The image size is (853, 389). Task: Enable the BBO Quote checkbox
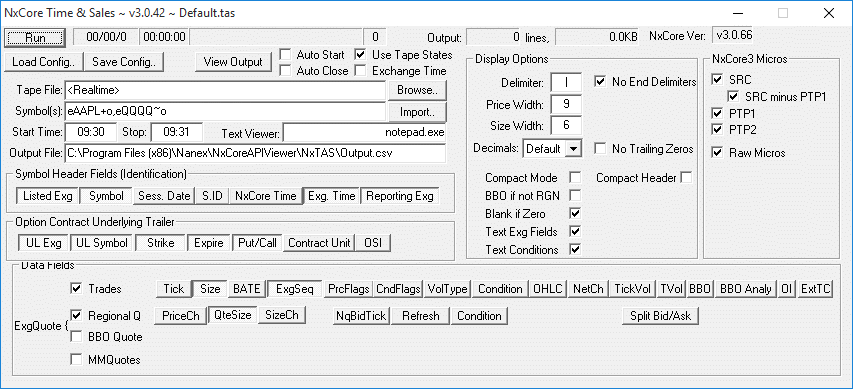click(76, 337)
